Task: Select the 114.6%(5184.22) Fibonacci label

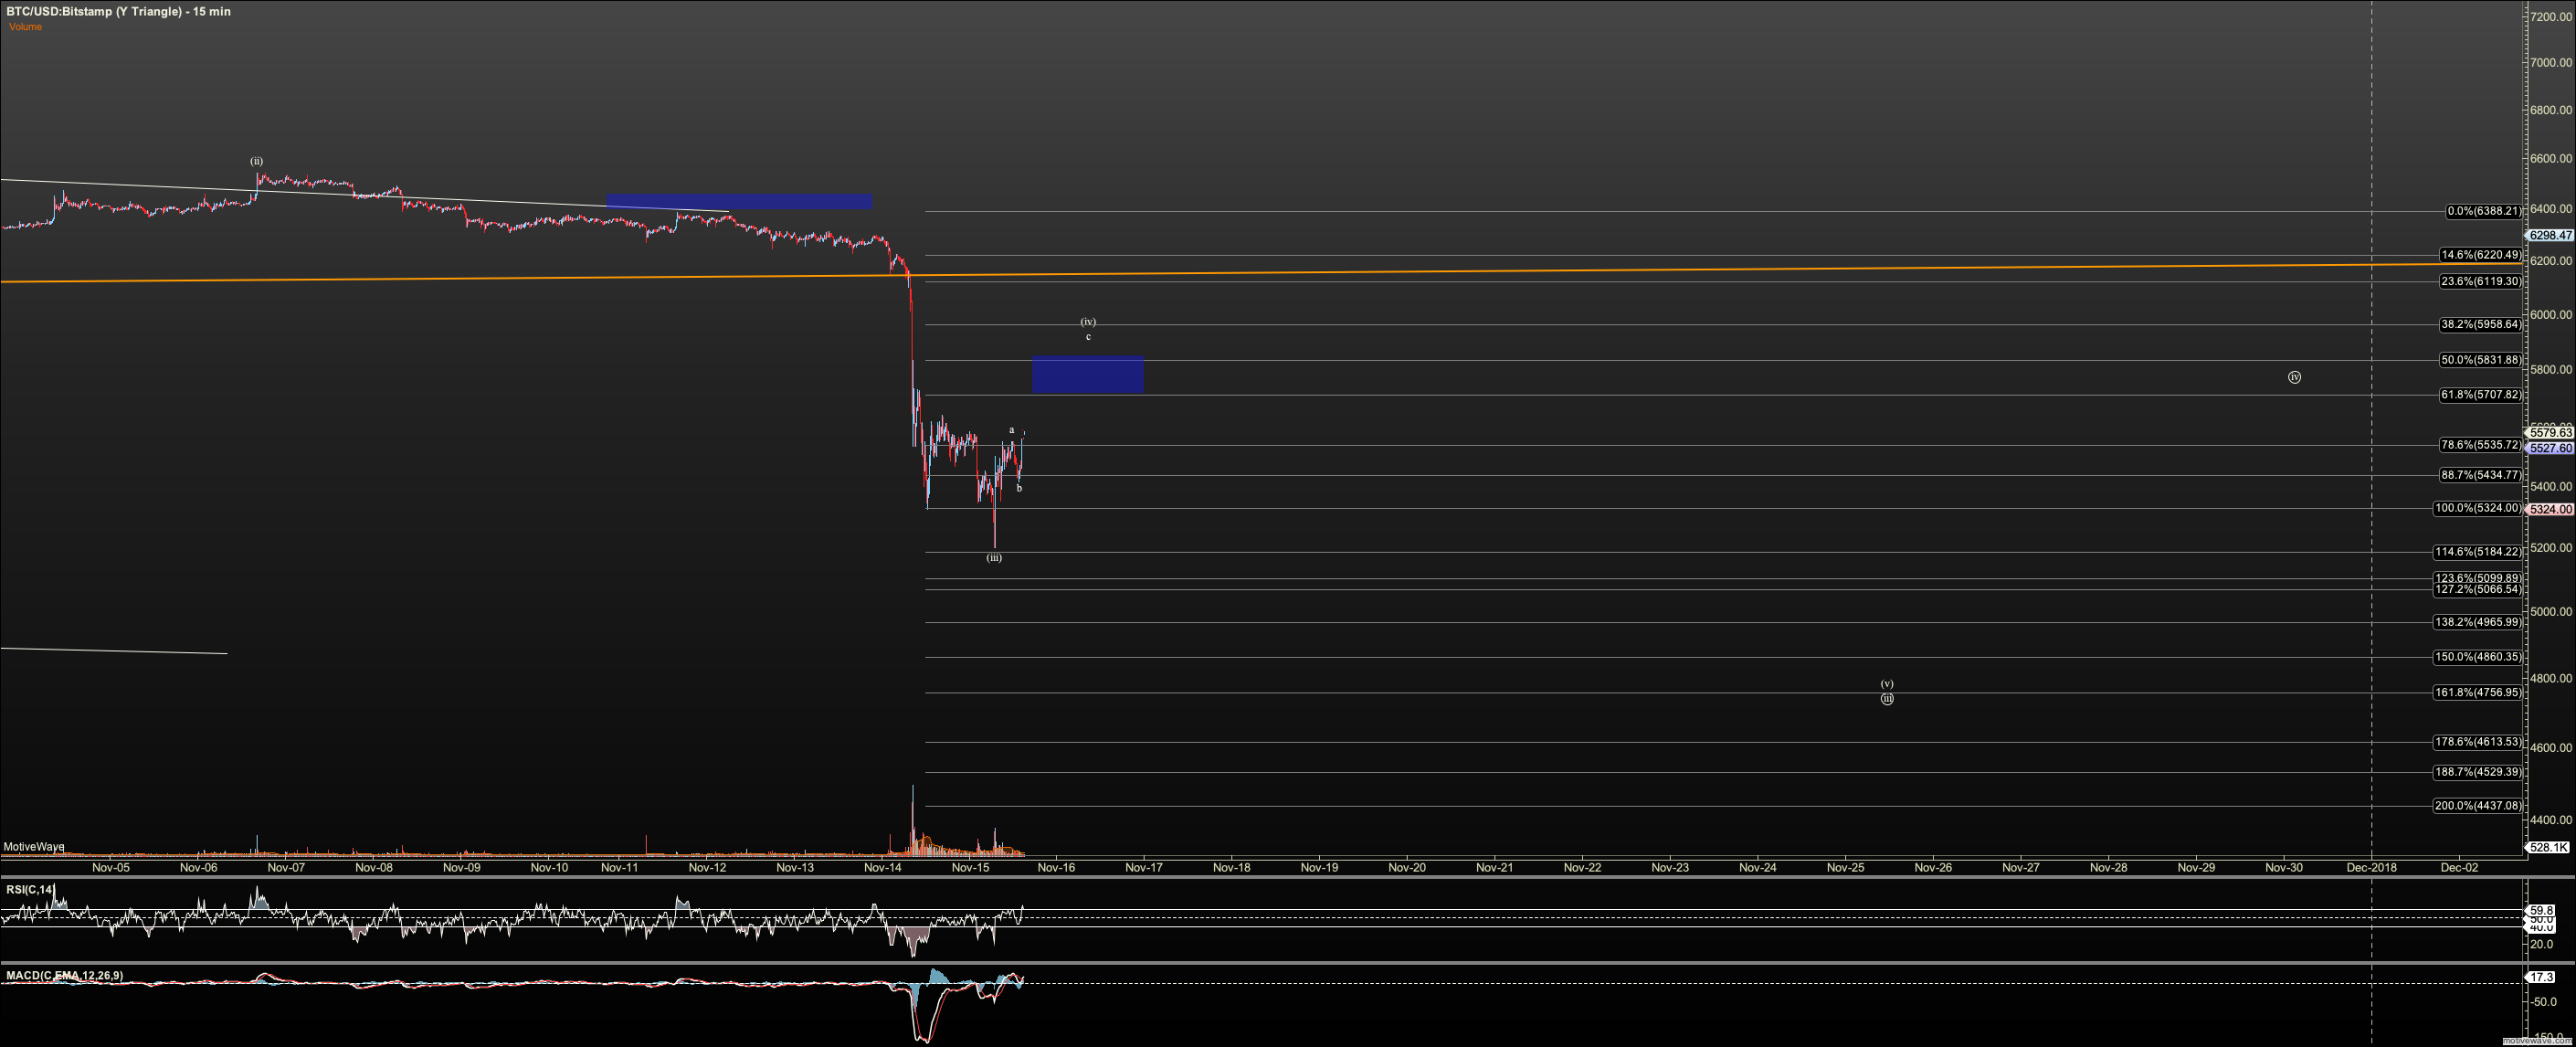Action: (x=2477, y=552)
